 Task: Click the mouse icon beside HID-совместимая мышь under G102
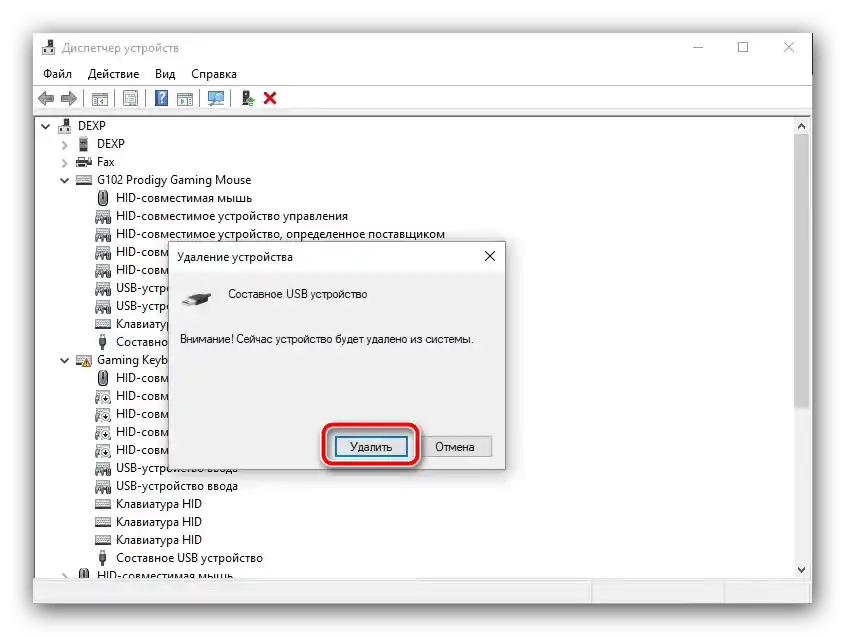coord(103,198)
